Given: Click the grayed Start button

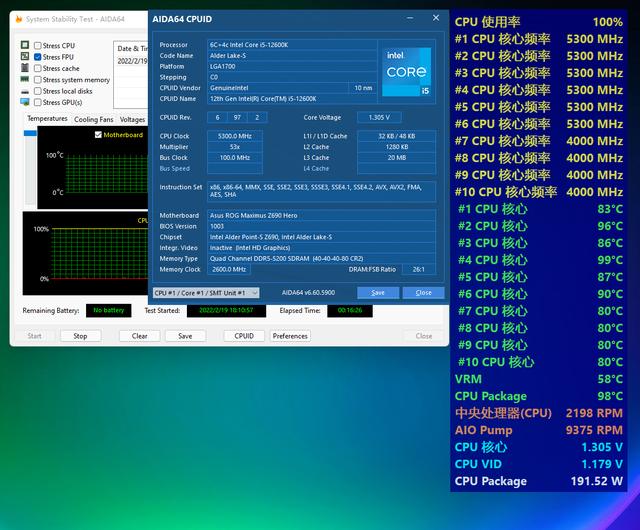Looking at the screenshot, I should (35, 336).
